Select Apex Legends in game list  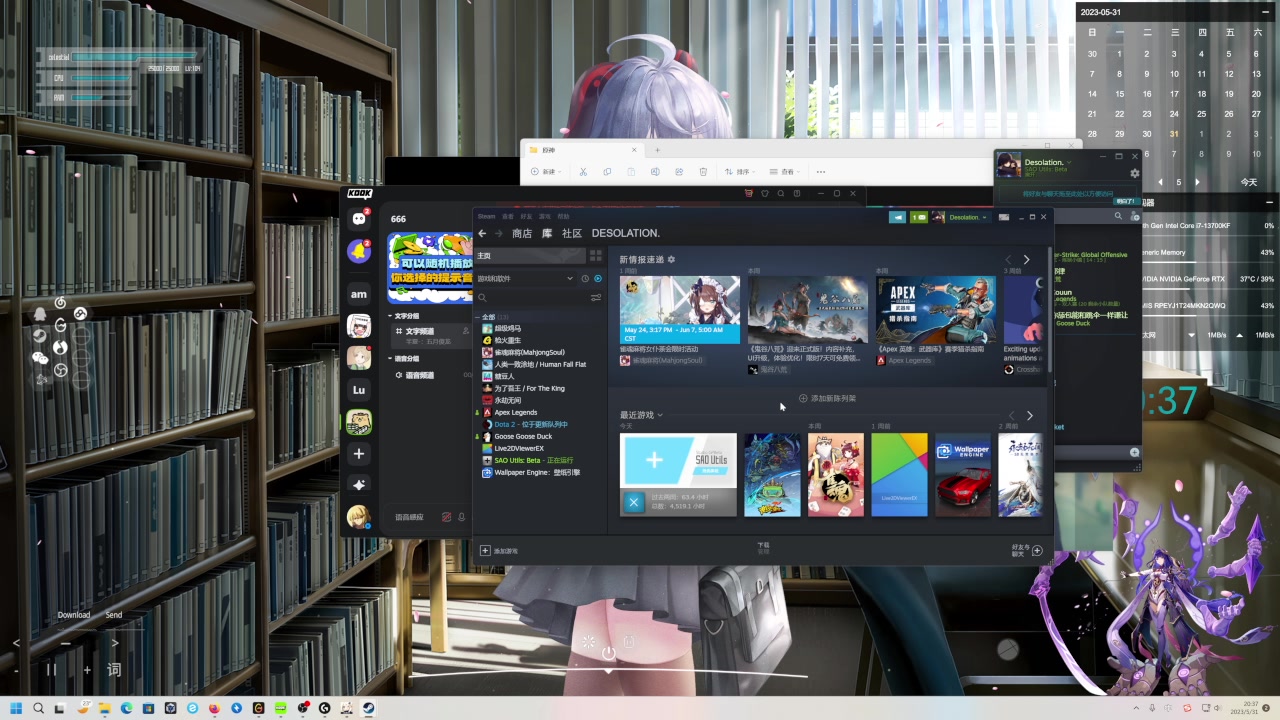click(x=516, y=412)
